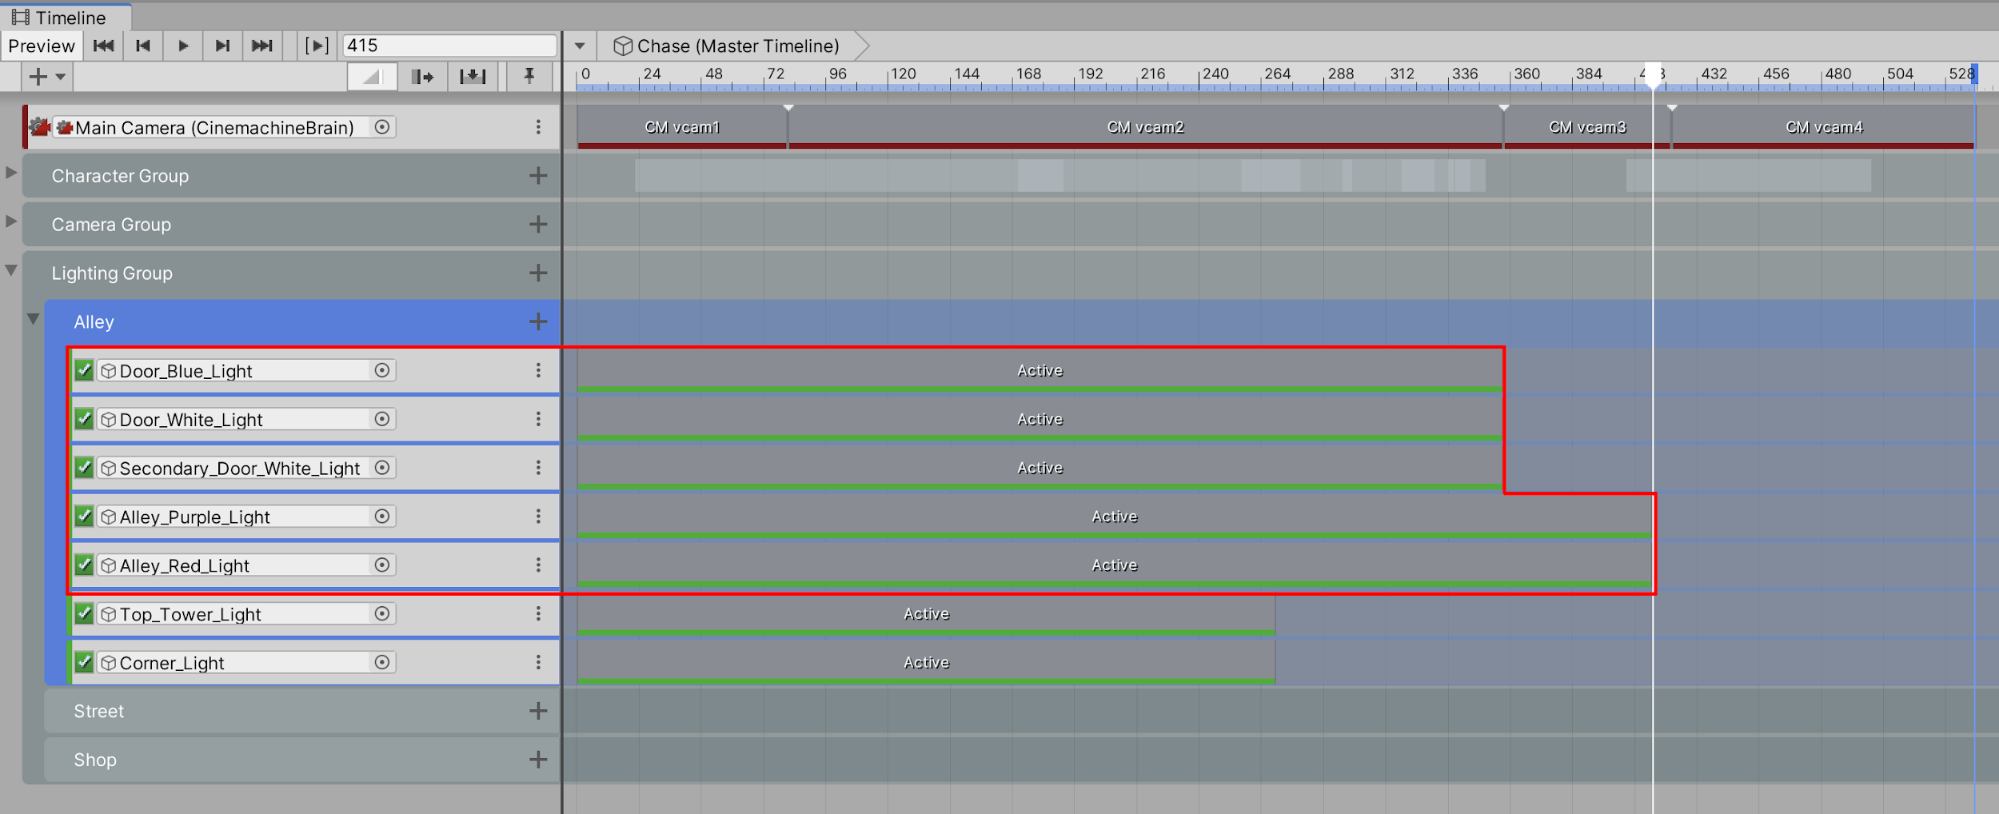This screenshot has height=814, width=1999.
Task: Select the Ripple edit mode icon
Action: (422, 77)
